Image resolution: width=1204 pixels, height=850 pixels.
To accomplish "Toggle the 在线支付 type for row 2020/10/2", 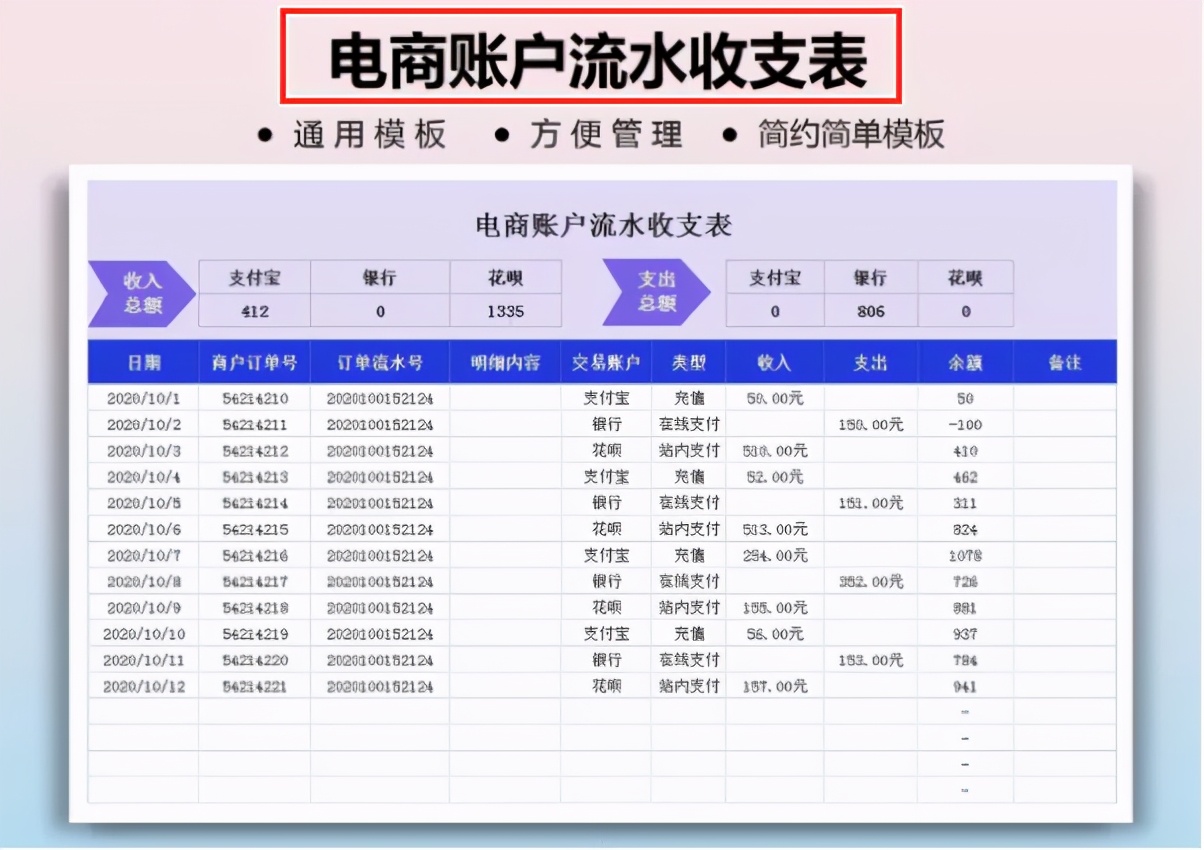I will tap(687, 423).
